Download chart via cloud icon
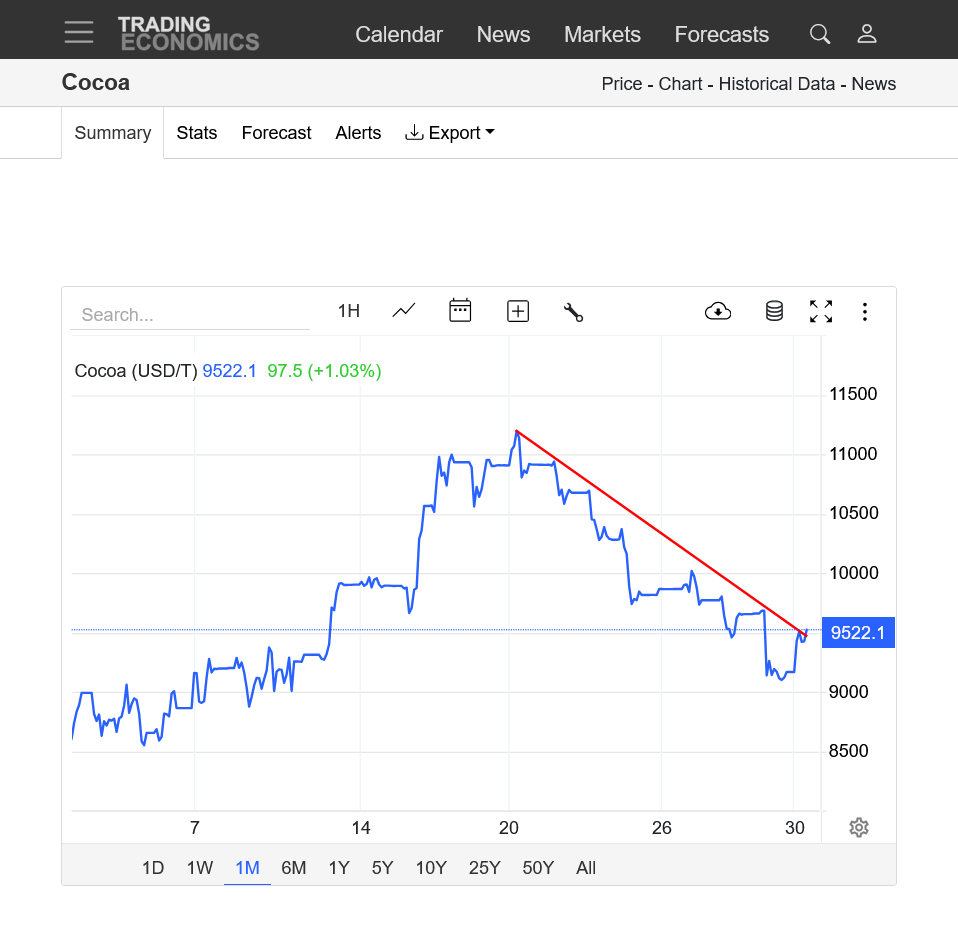The height and width of the screenshot is (926, 958). click(x=718, y=311)
